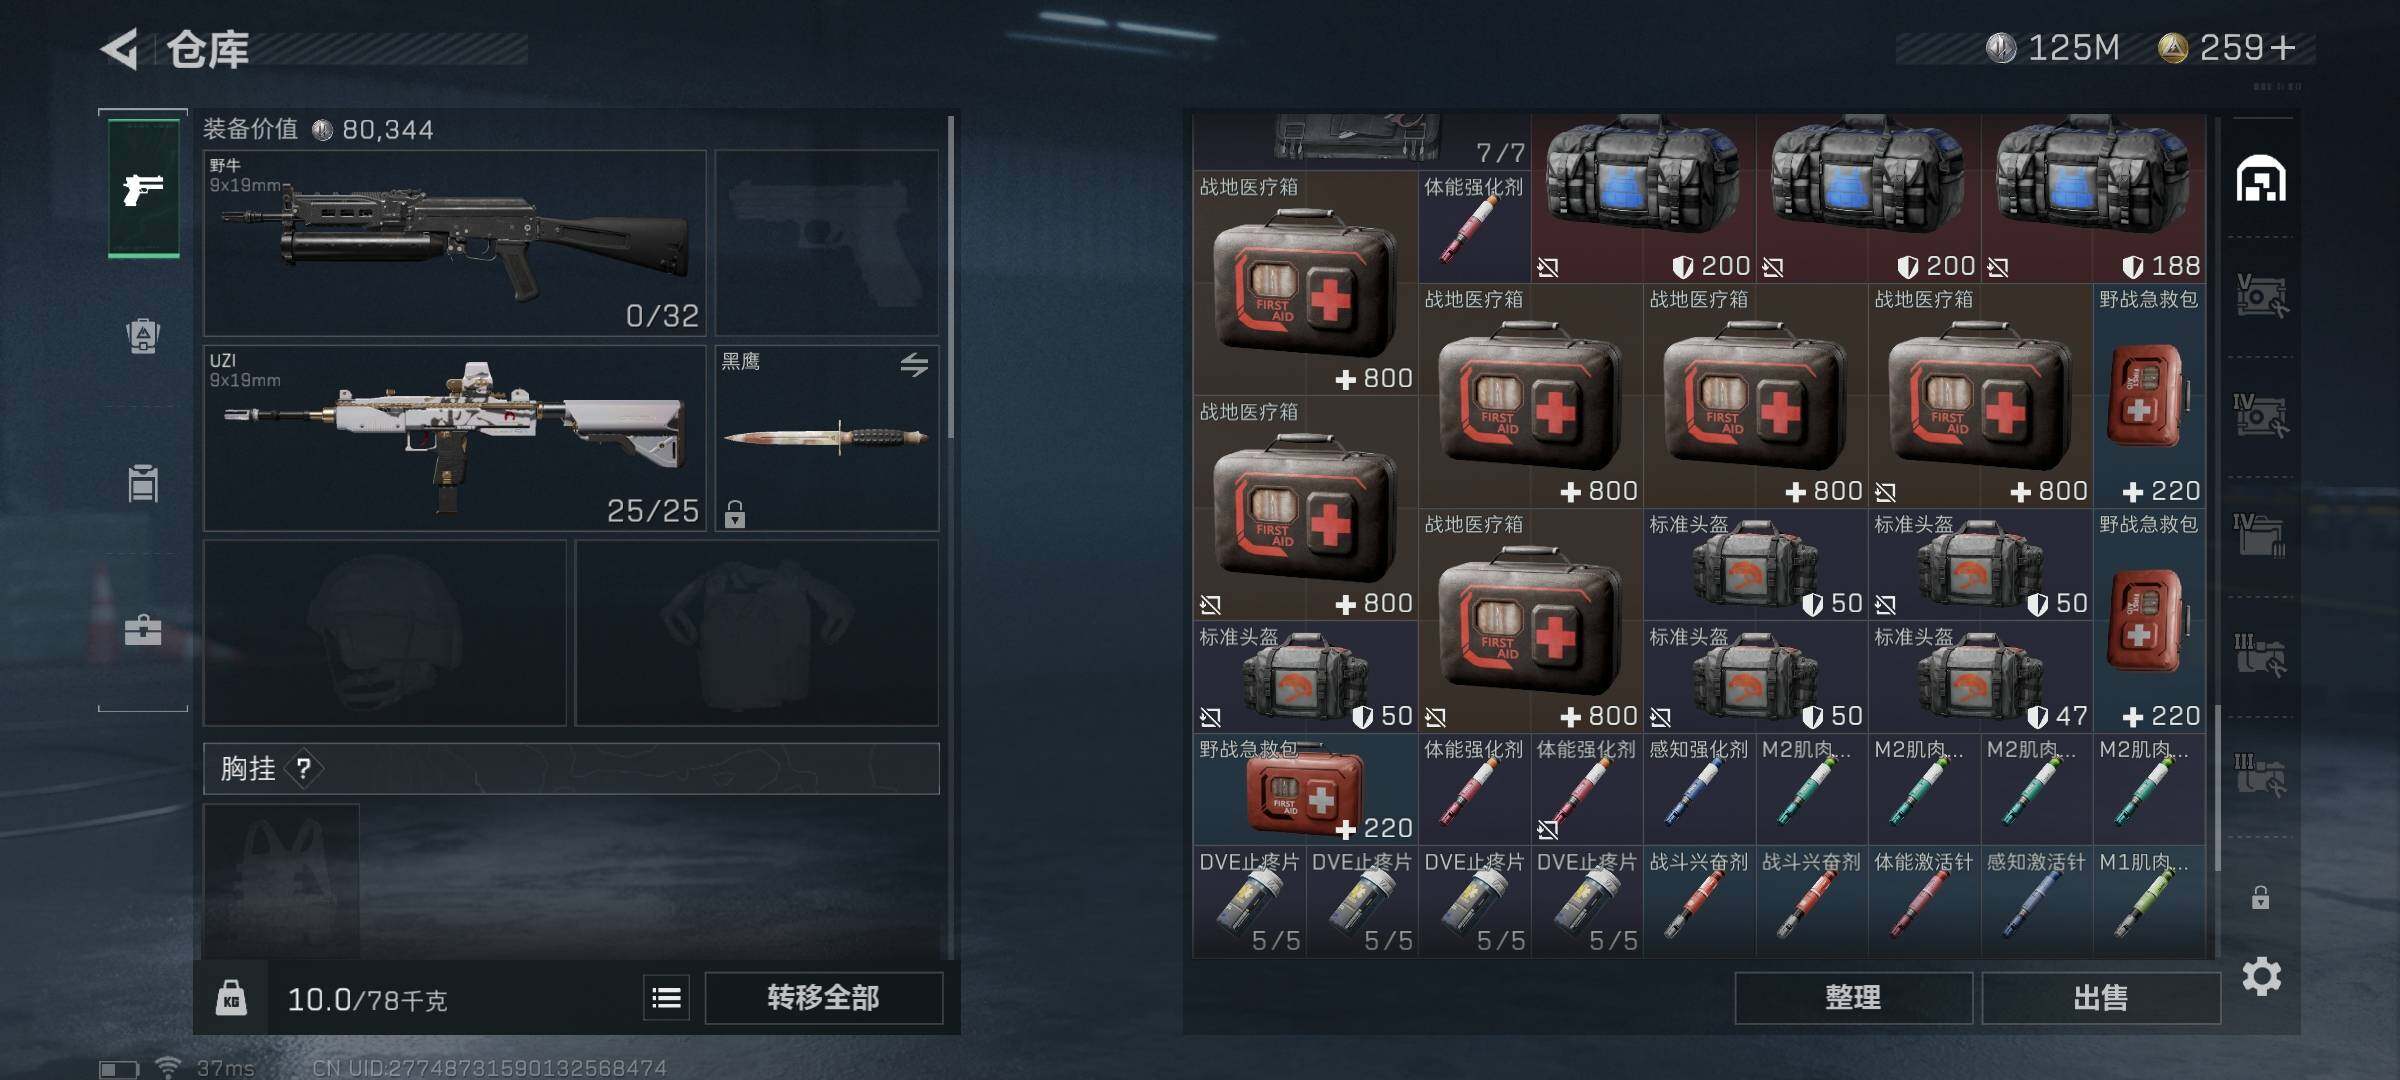Screen dimensions: 2400x1080
Task: Select the weapons pistol tab in left sidebar
Action: (144, 188)
